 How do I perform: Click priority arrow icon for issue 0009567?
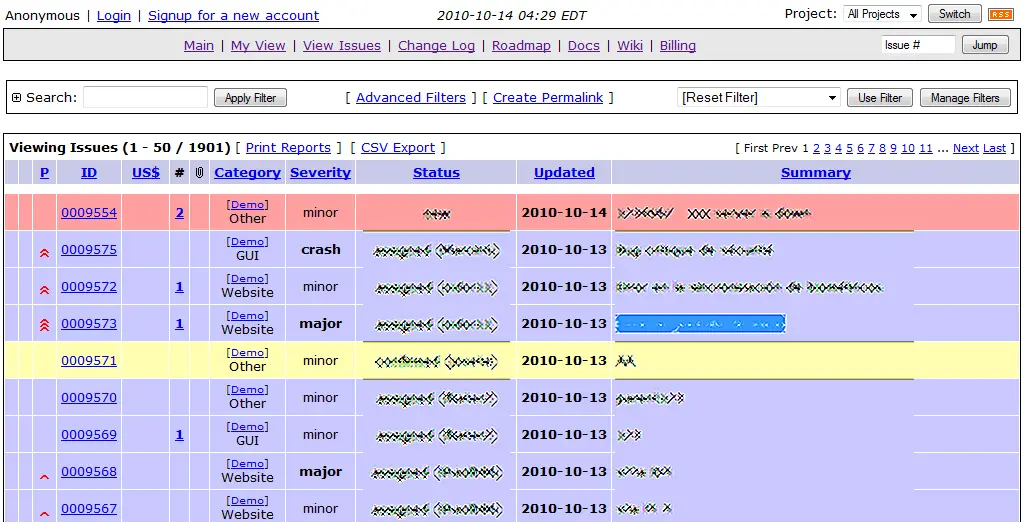pos(44,511)
